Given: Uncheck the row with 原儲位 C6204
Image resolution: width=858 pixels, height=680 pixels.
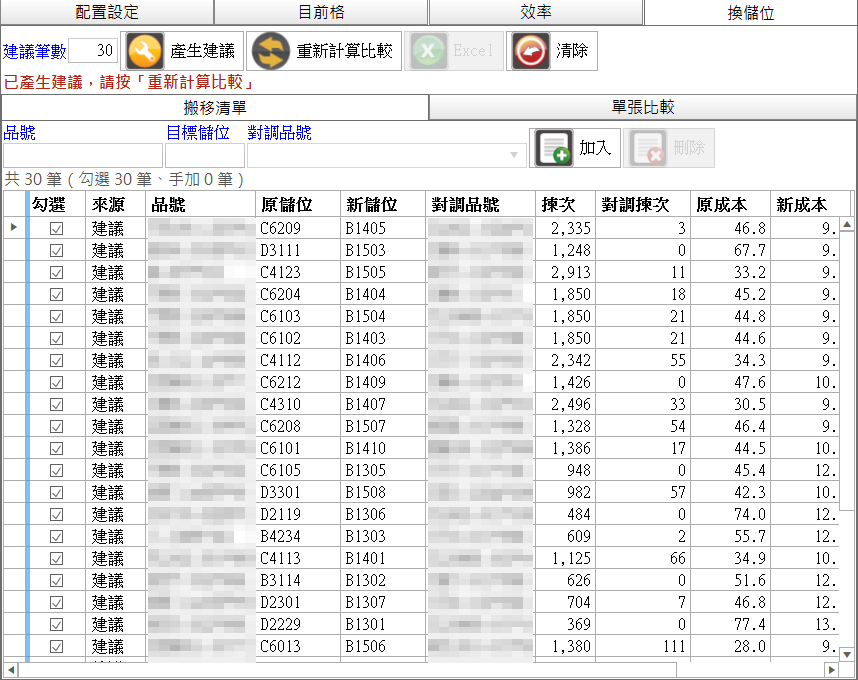Looking at the screenshot, I should [56, 294].
